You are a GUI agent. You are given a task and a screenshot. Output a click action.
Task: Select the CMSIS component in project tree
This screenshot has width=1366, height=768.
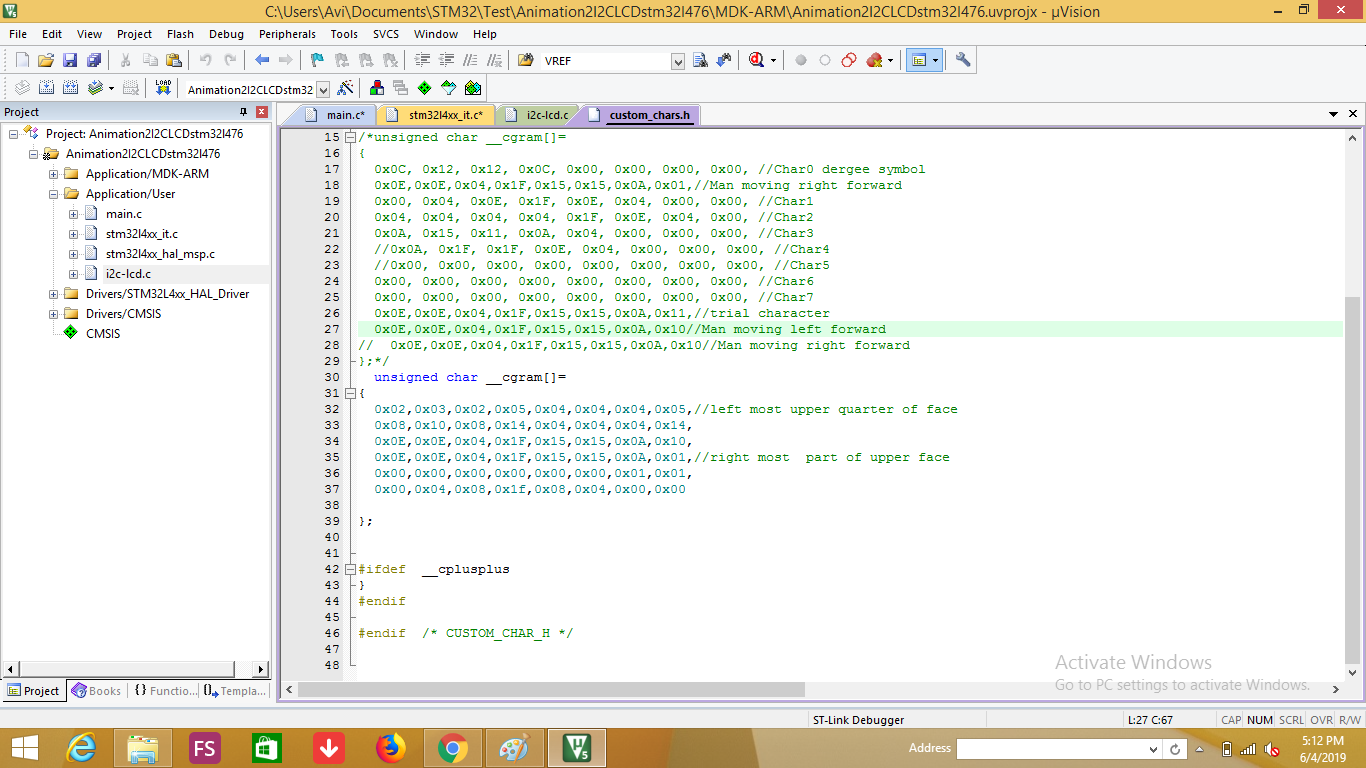pyautogui.click(x=102, y=334)
